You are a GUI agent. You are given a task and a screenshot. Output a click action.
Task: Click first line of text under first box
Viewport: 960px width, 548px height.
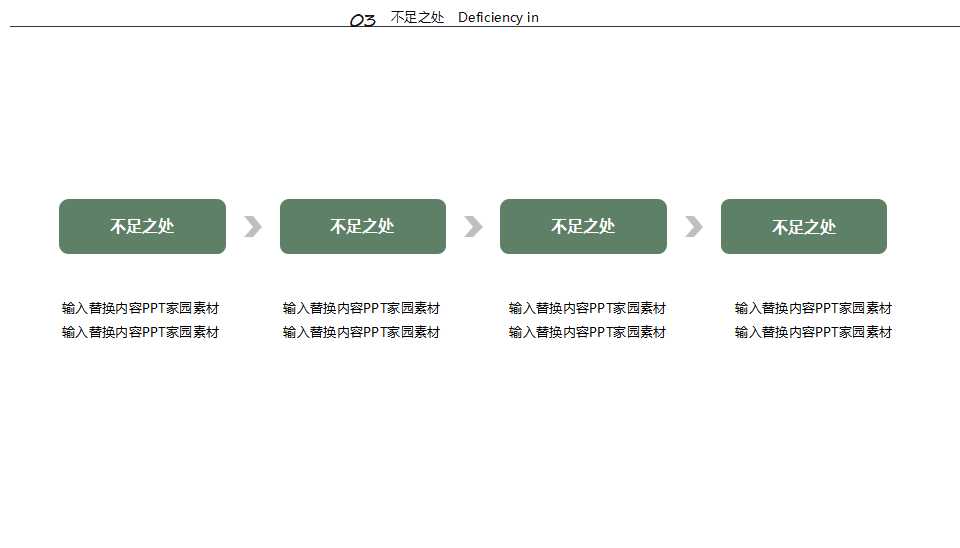click(x=140, y=308)
